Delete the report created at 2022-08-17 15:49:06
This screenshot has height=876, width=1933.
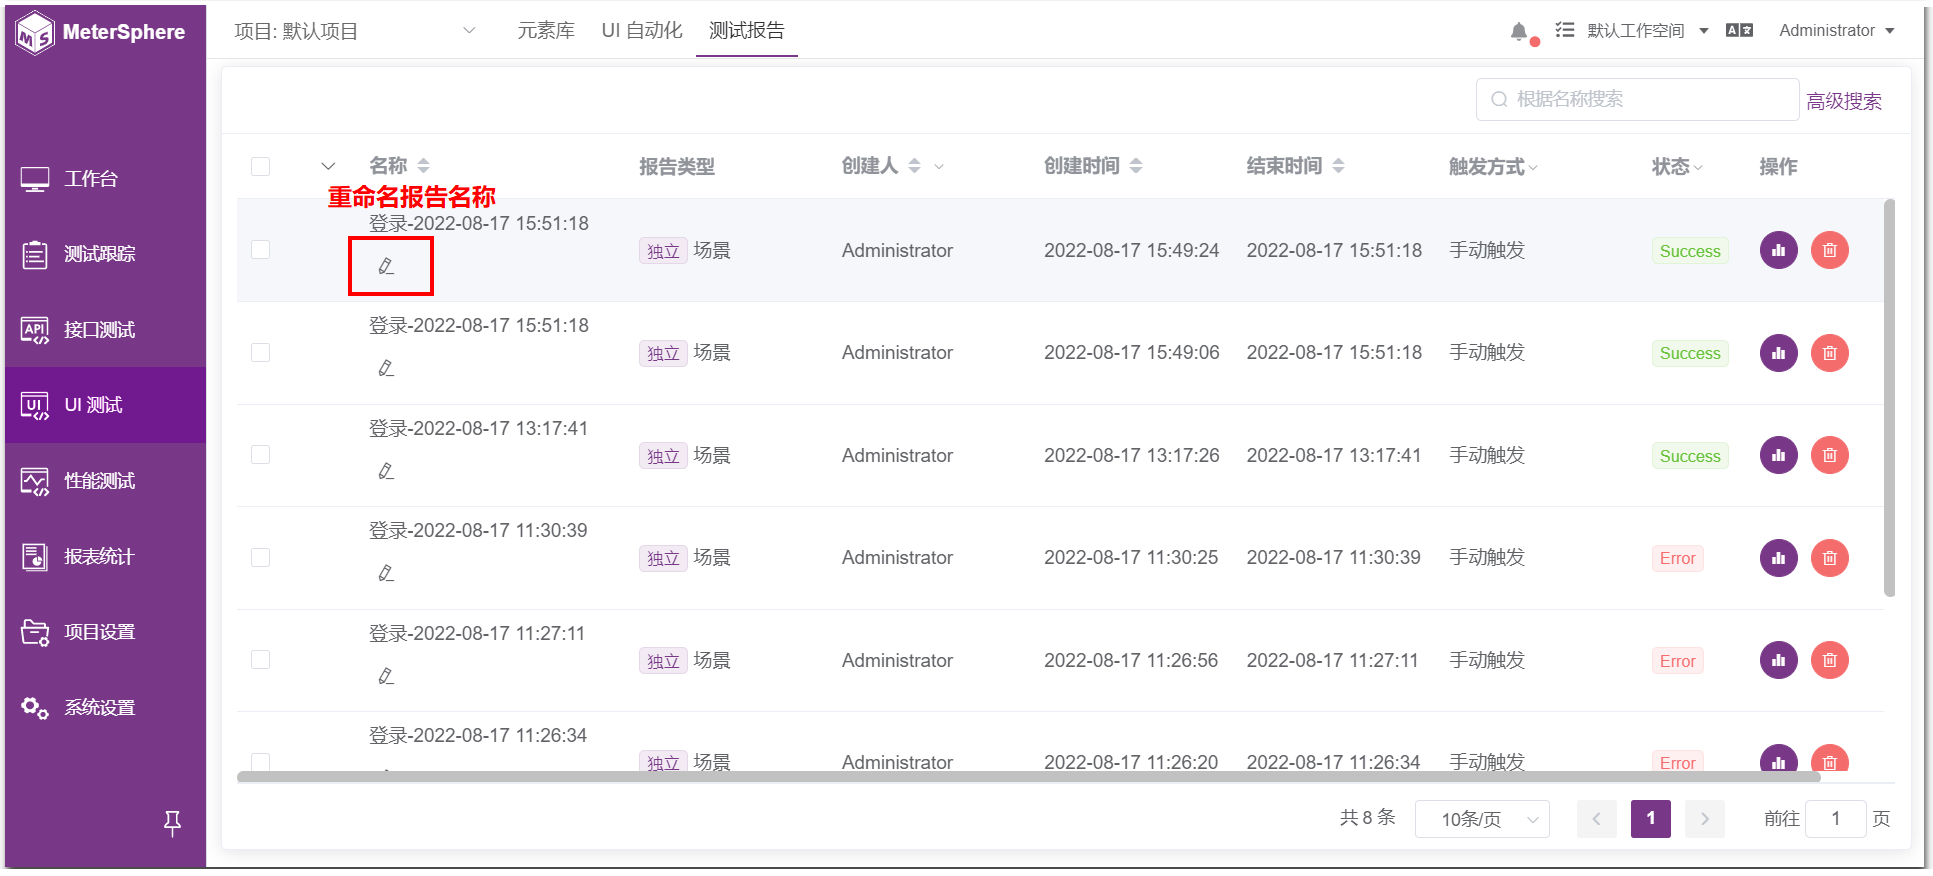point(1829,353)
